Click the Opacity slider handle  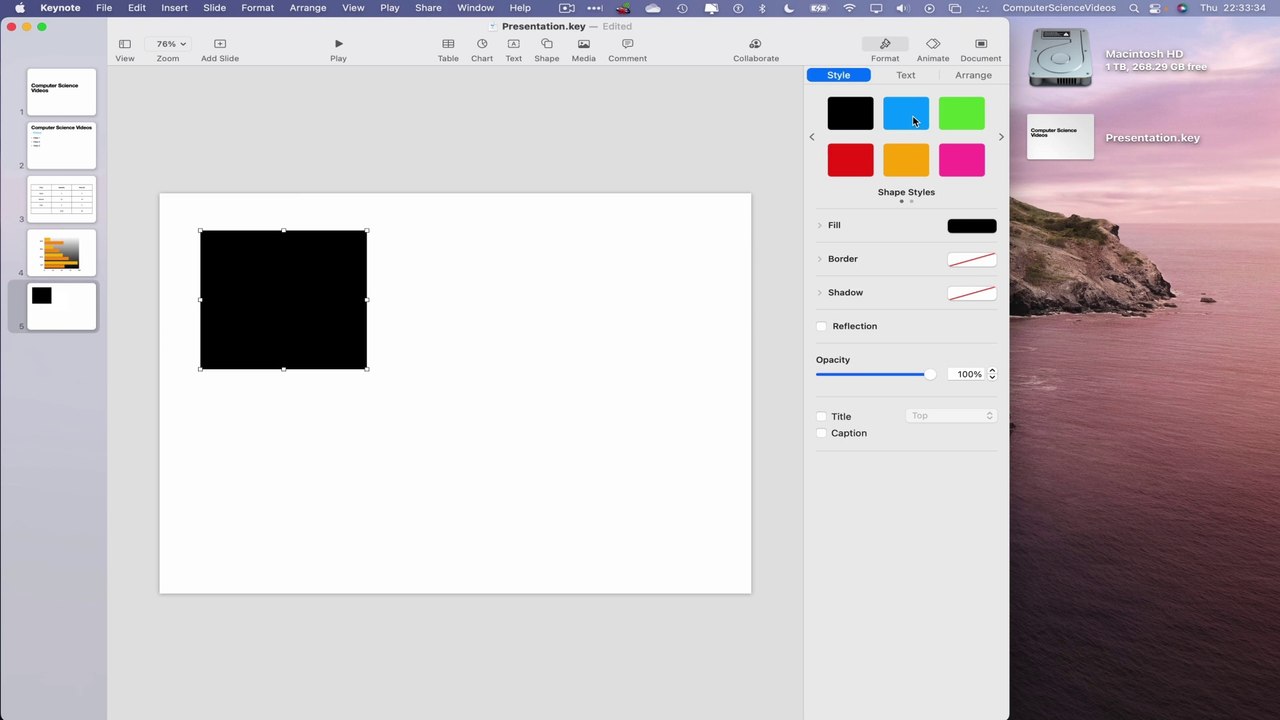(x=930, y=374)
